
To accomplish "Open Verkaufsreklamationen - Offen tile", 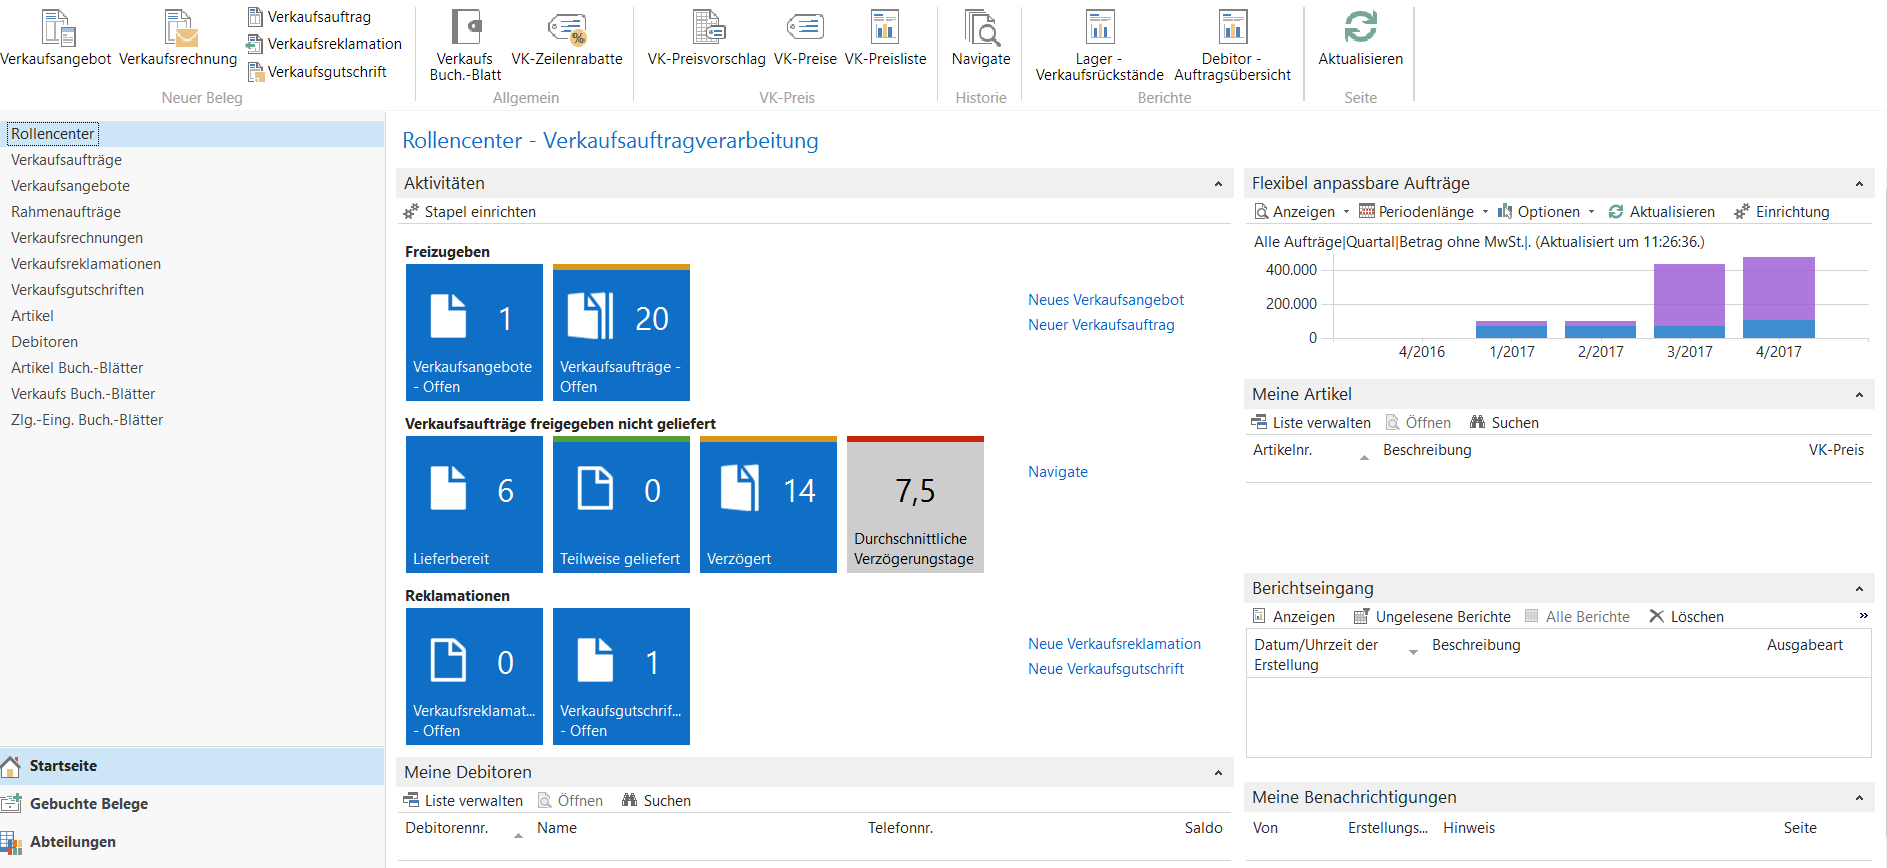I will coord(474,677).
